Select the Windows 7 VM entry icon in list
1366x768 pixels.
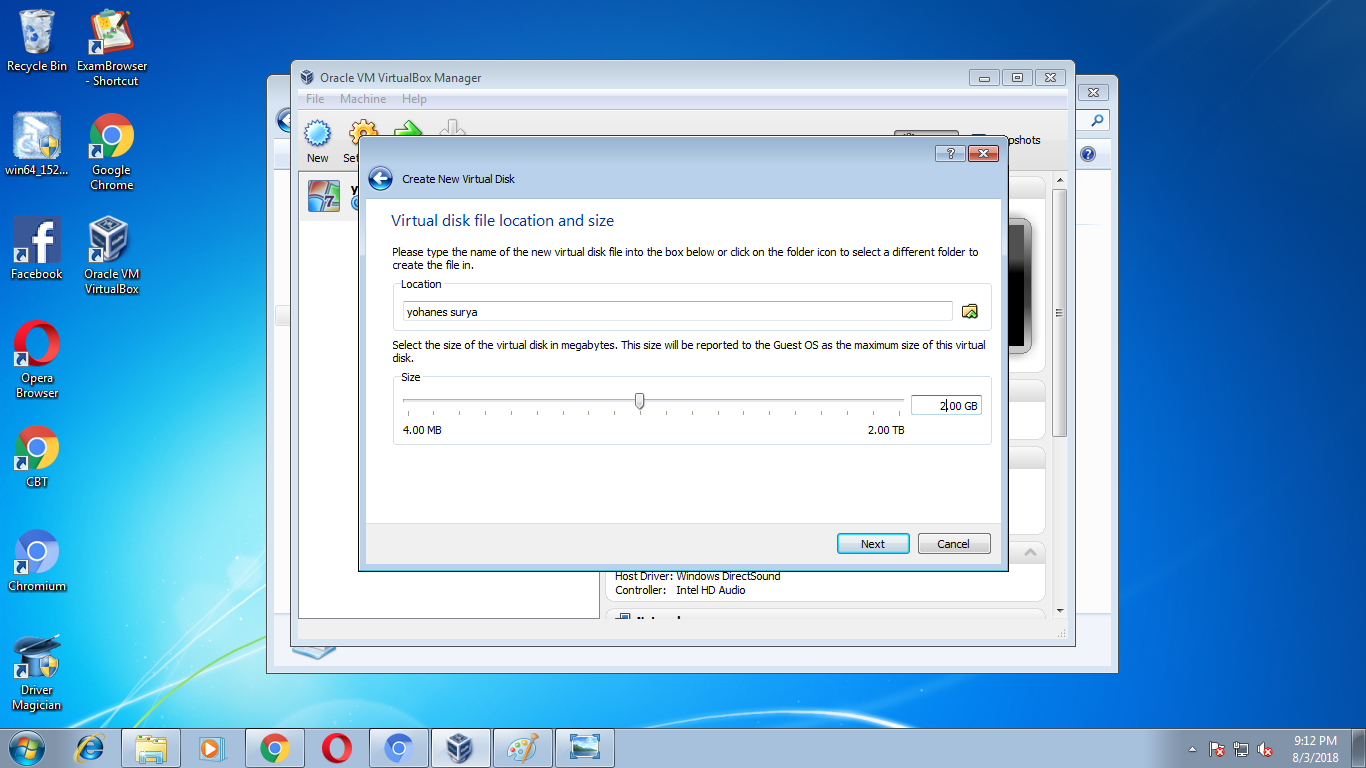coord(323,196)
